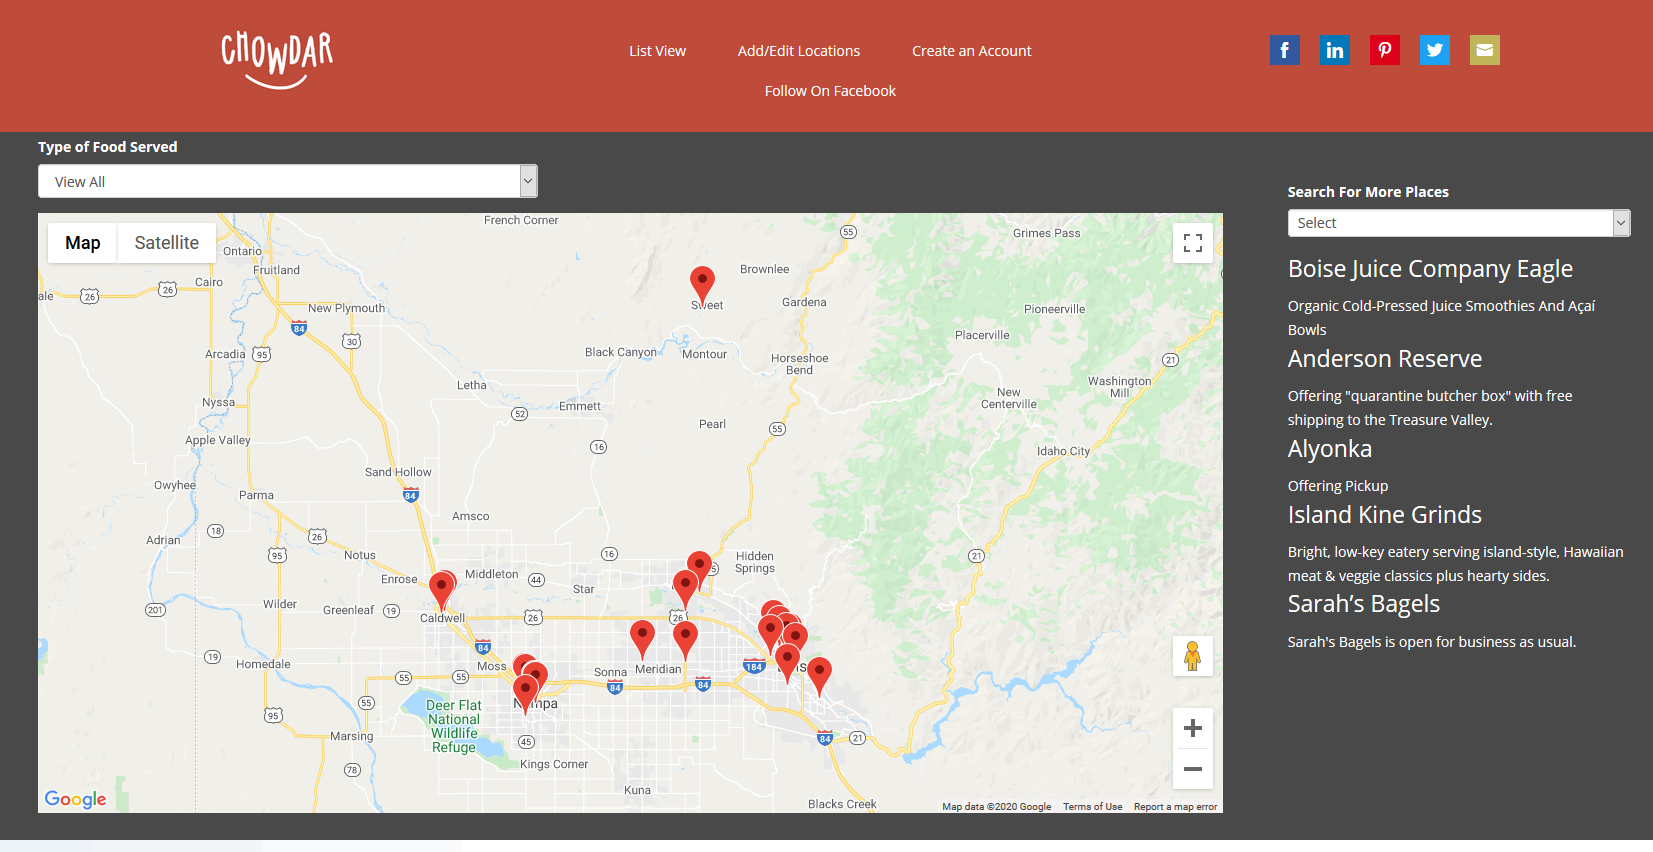Click the 'Emmett' map label
The height and width of the screenshot is (852, 1653).
tap(580, 406)
